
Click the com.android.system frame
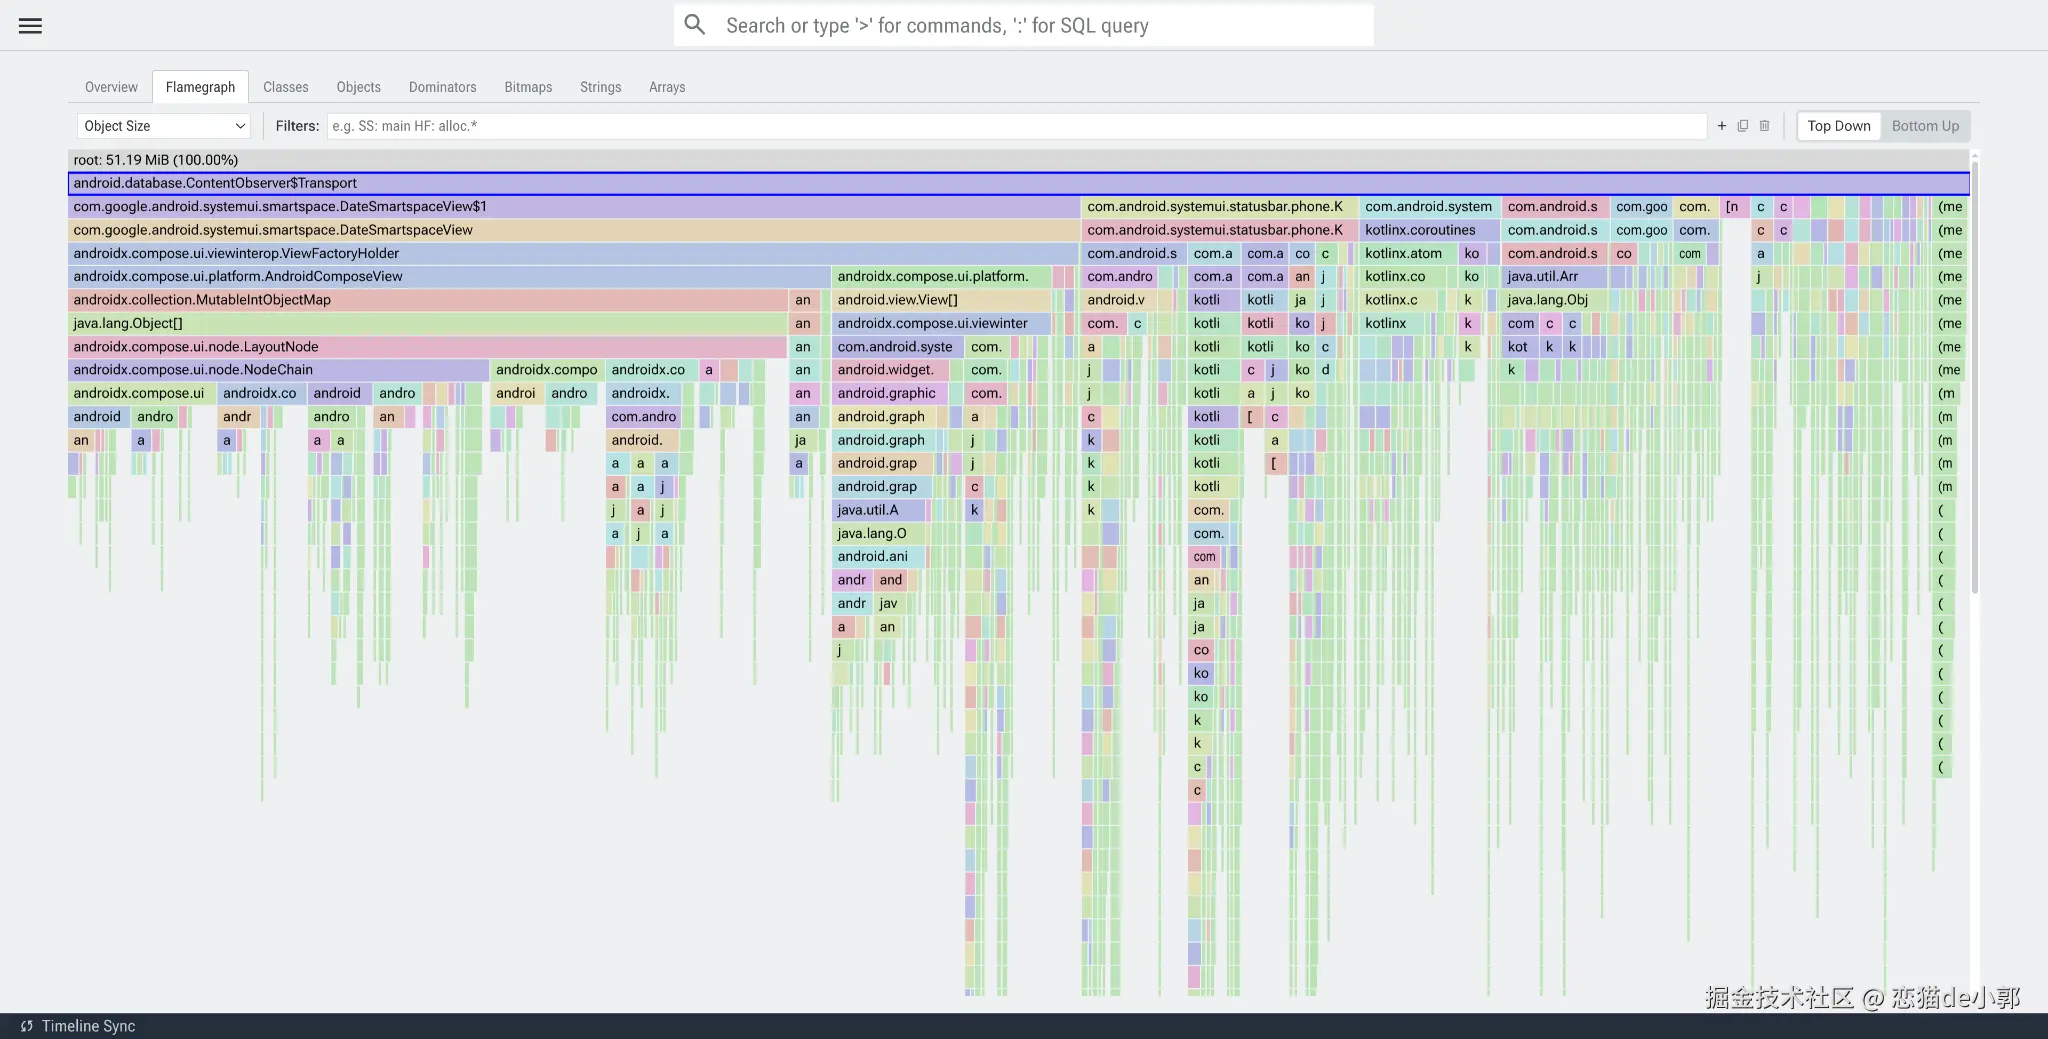[x=1429, y=207]
